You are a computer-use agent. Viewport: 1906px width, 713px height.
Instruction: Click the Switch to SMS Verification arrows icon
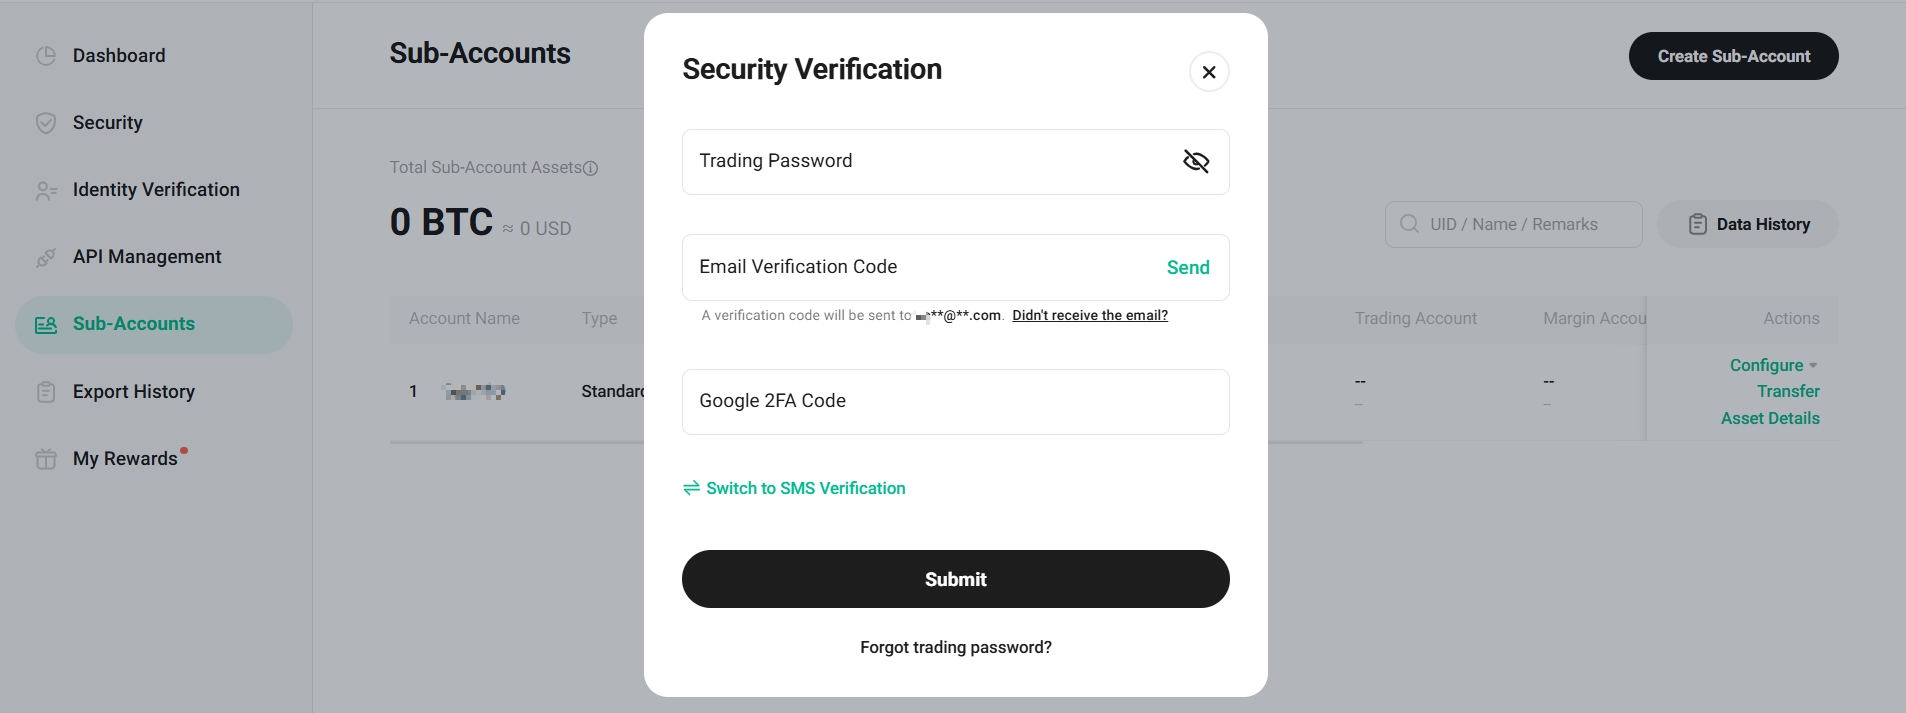(691, 488)
